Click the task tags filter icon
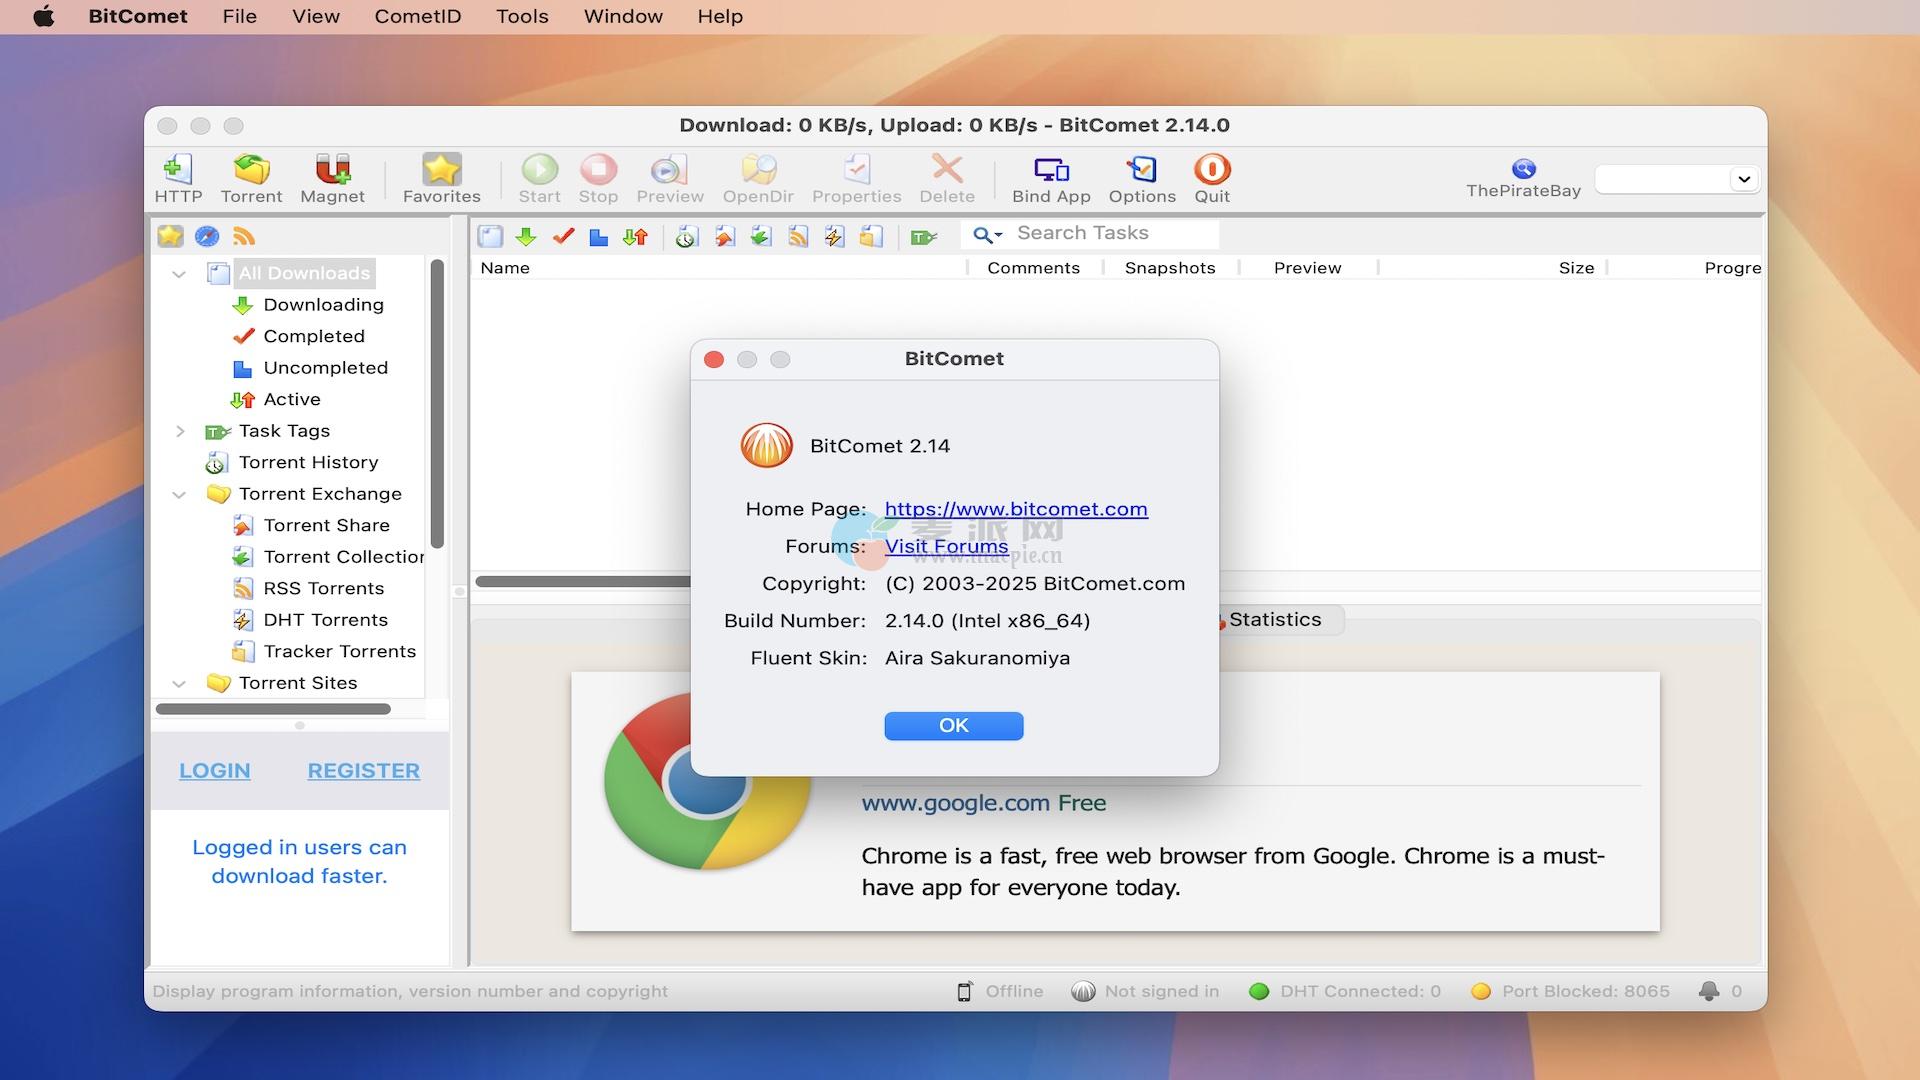1920x1080 pixels. 923,236
